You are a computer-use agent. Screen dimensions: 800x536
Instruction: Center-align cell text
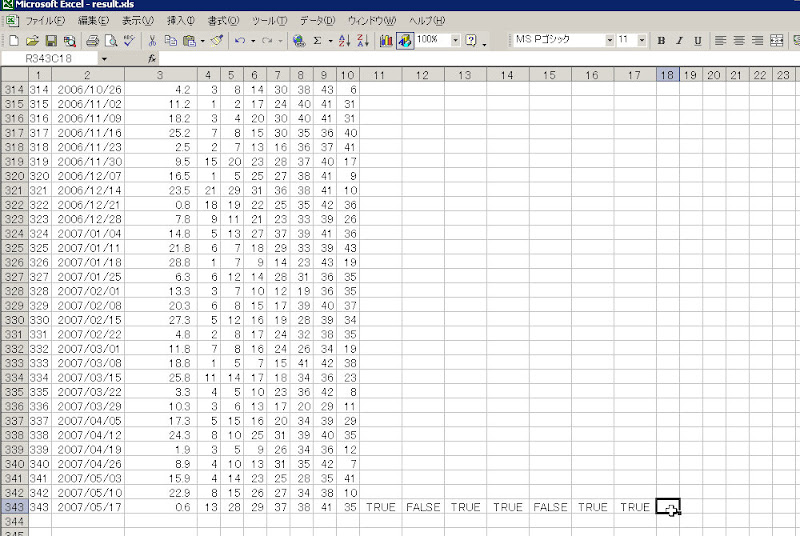click(x=739, y=40)
